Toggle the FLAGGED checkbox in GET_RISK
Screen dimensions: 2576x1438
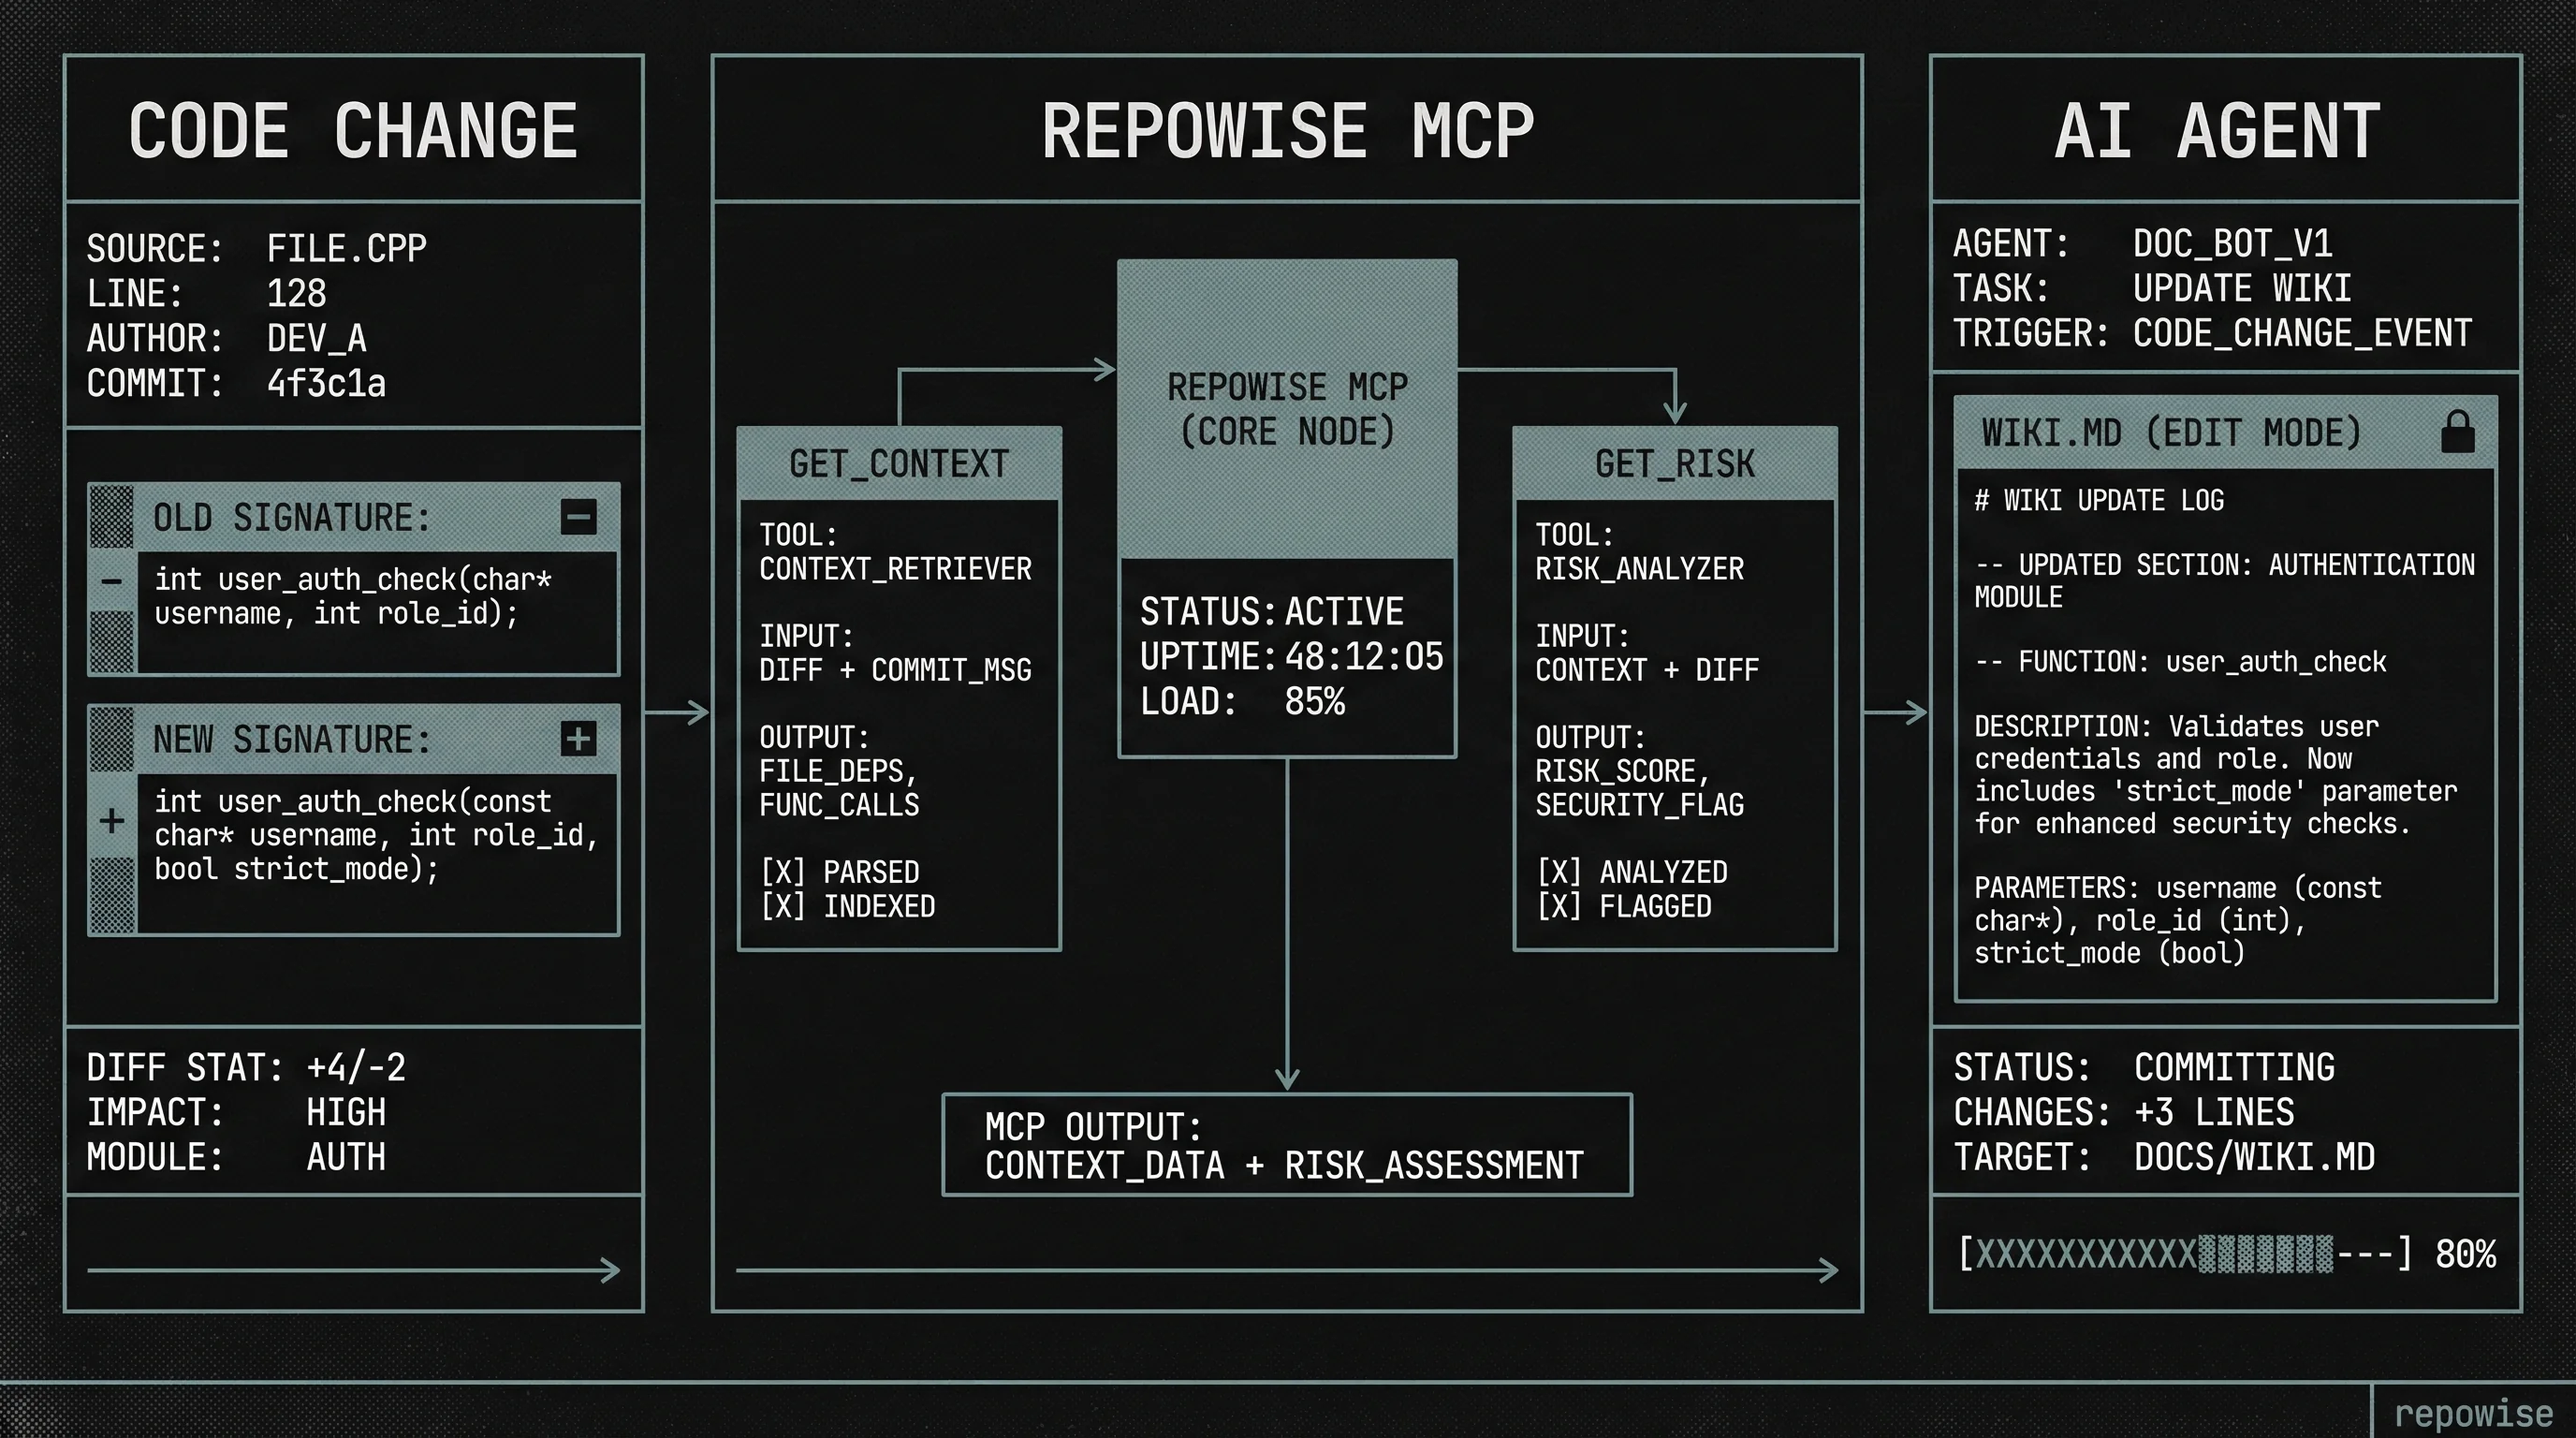[1559, 906]
